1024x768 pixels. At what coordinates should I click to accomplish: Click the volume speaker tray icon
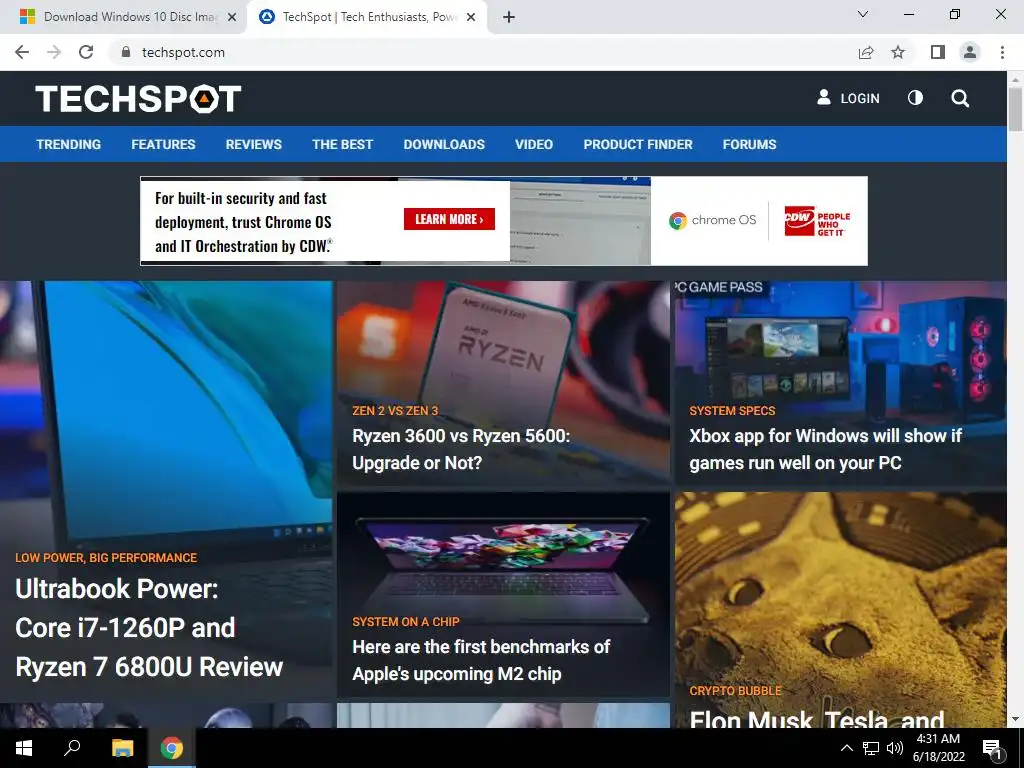[895, 748]
